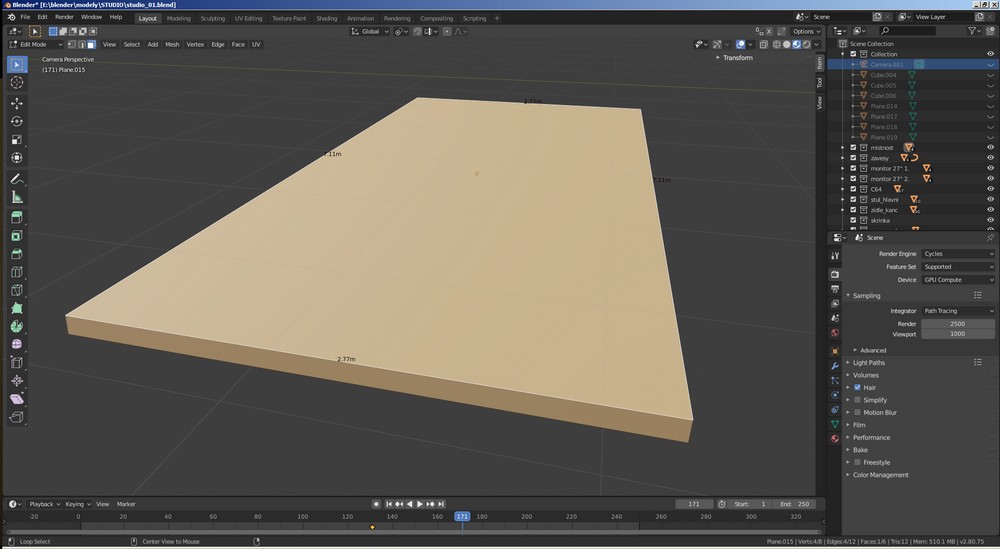Click the play animation button
This screenshot has width=1000, height=549.
[419, 504]
